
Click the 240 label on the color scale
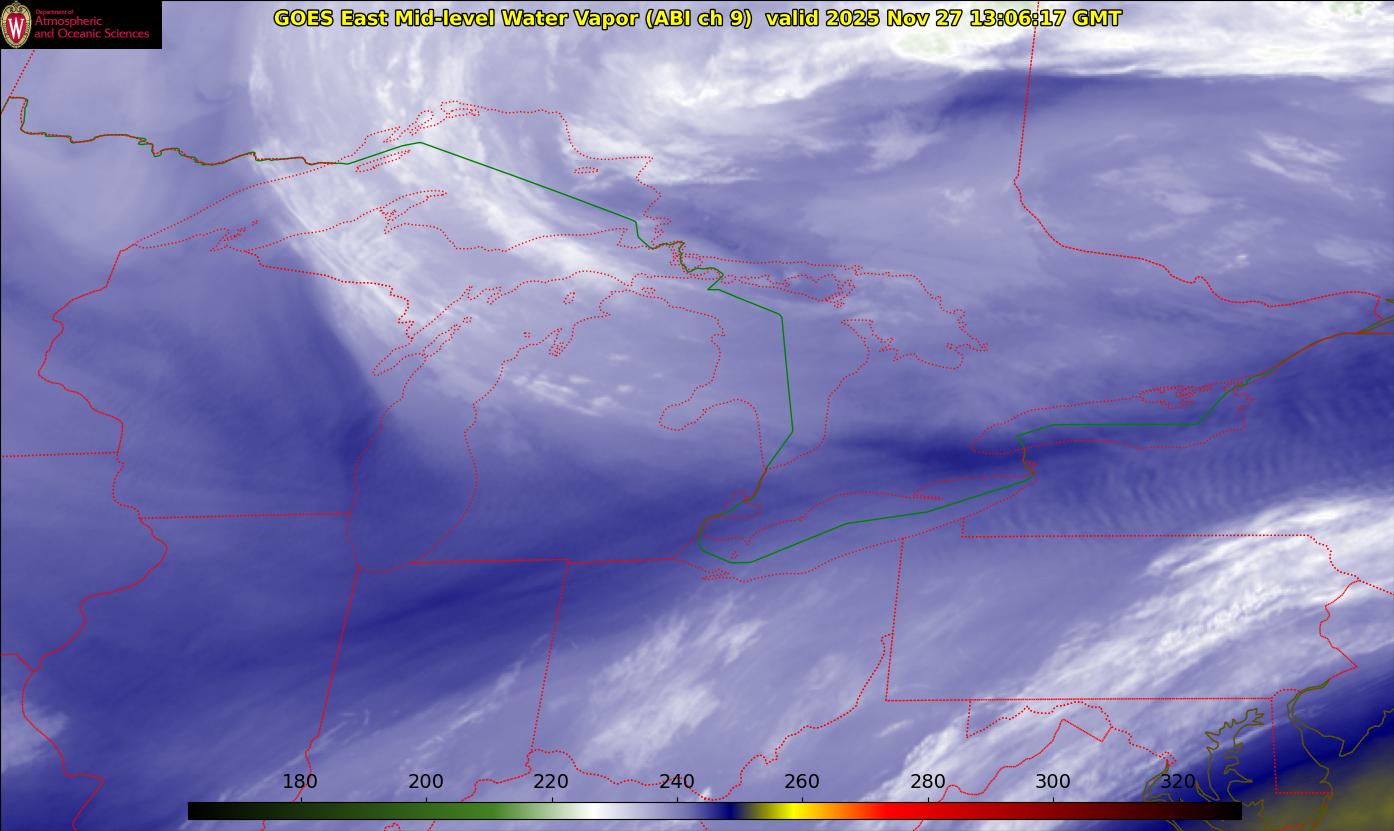tap(677, 782)
